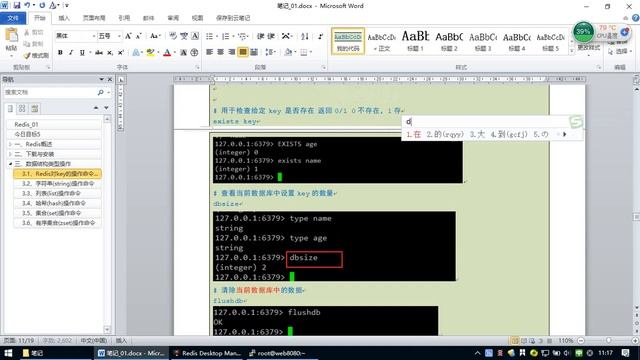Open the borders dropdown
This screenshot has height=360, width=640.
pos(311,52)
